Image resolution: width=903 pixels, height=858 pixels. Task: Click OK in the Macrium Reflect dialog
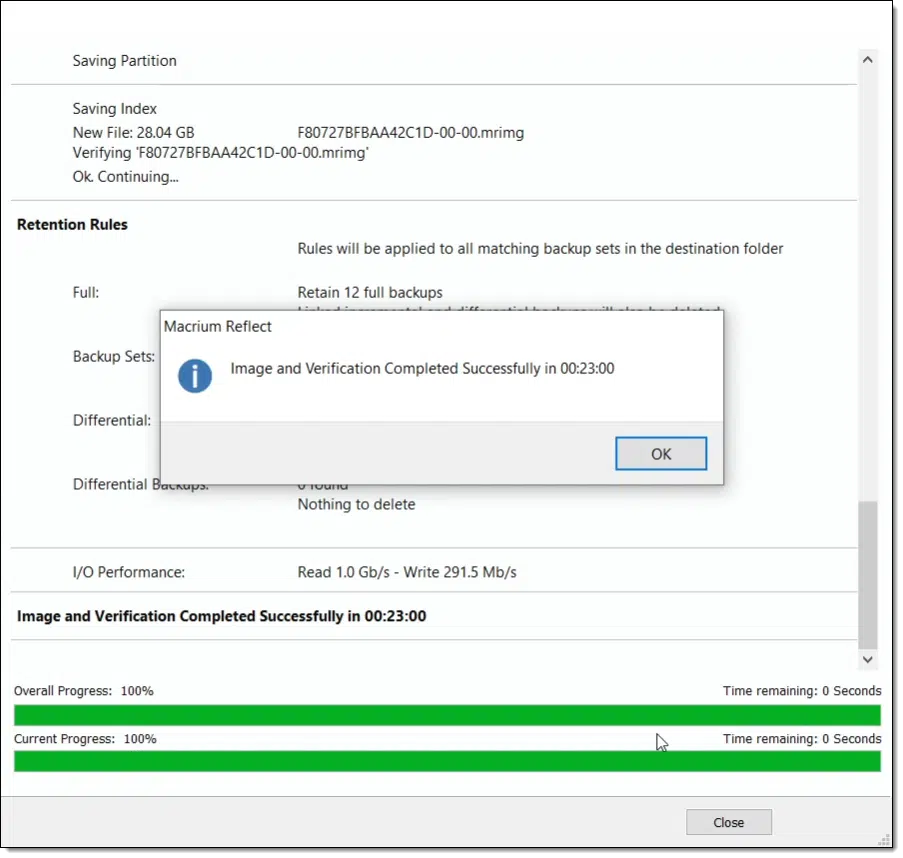click(661, 454)
